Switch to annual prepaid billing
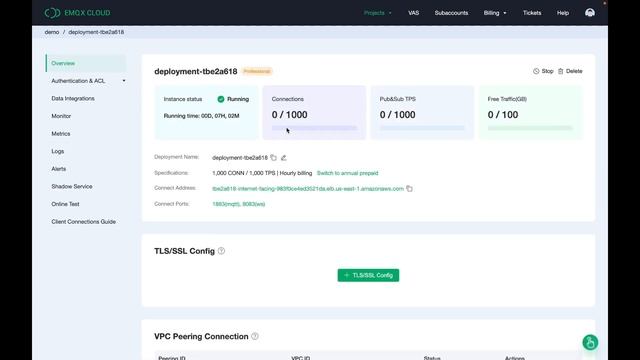 coord(347,173)
